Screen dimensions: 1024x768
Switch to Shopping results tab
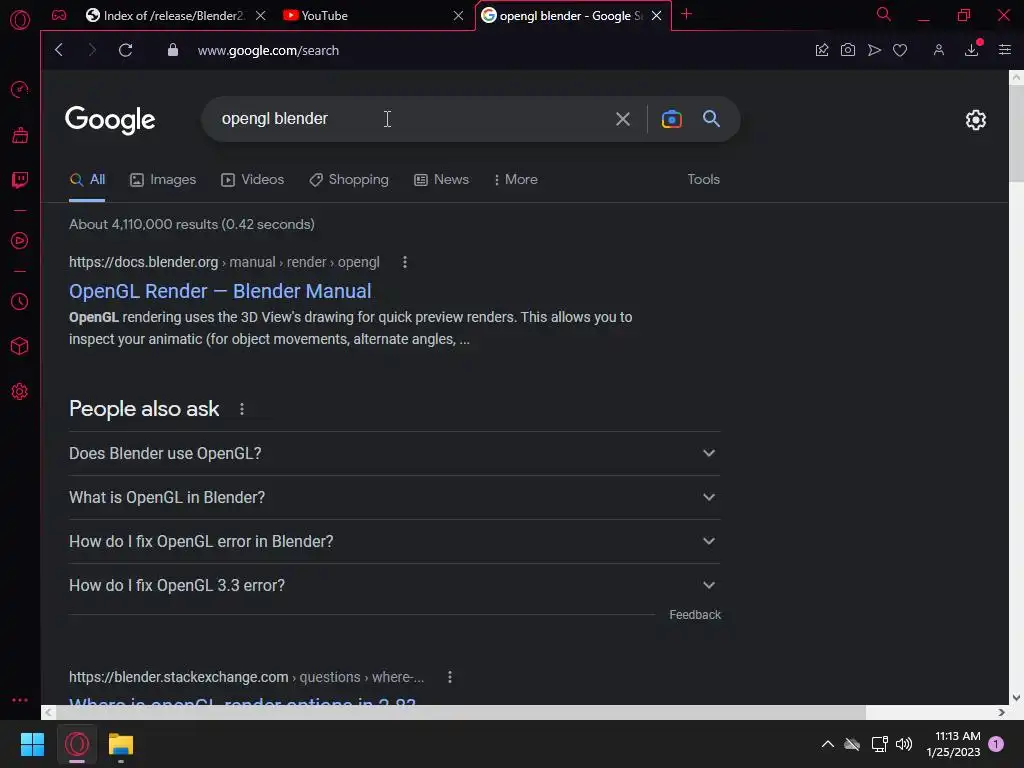(x=349, y=180)
